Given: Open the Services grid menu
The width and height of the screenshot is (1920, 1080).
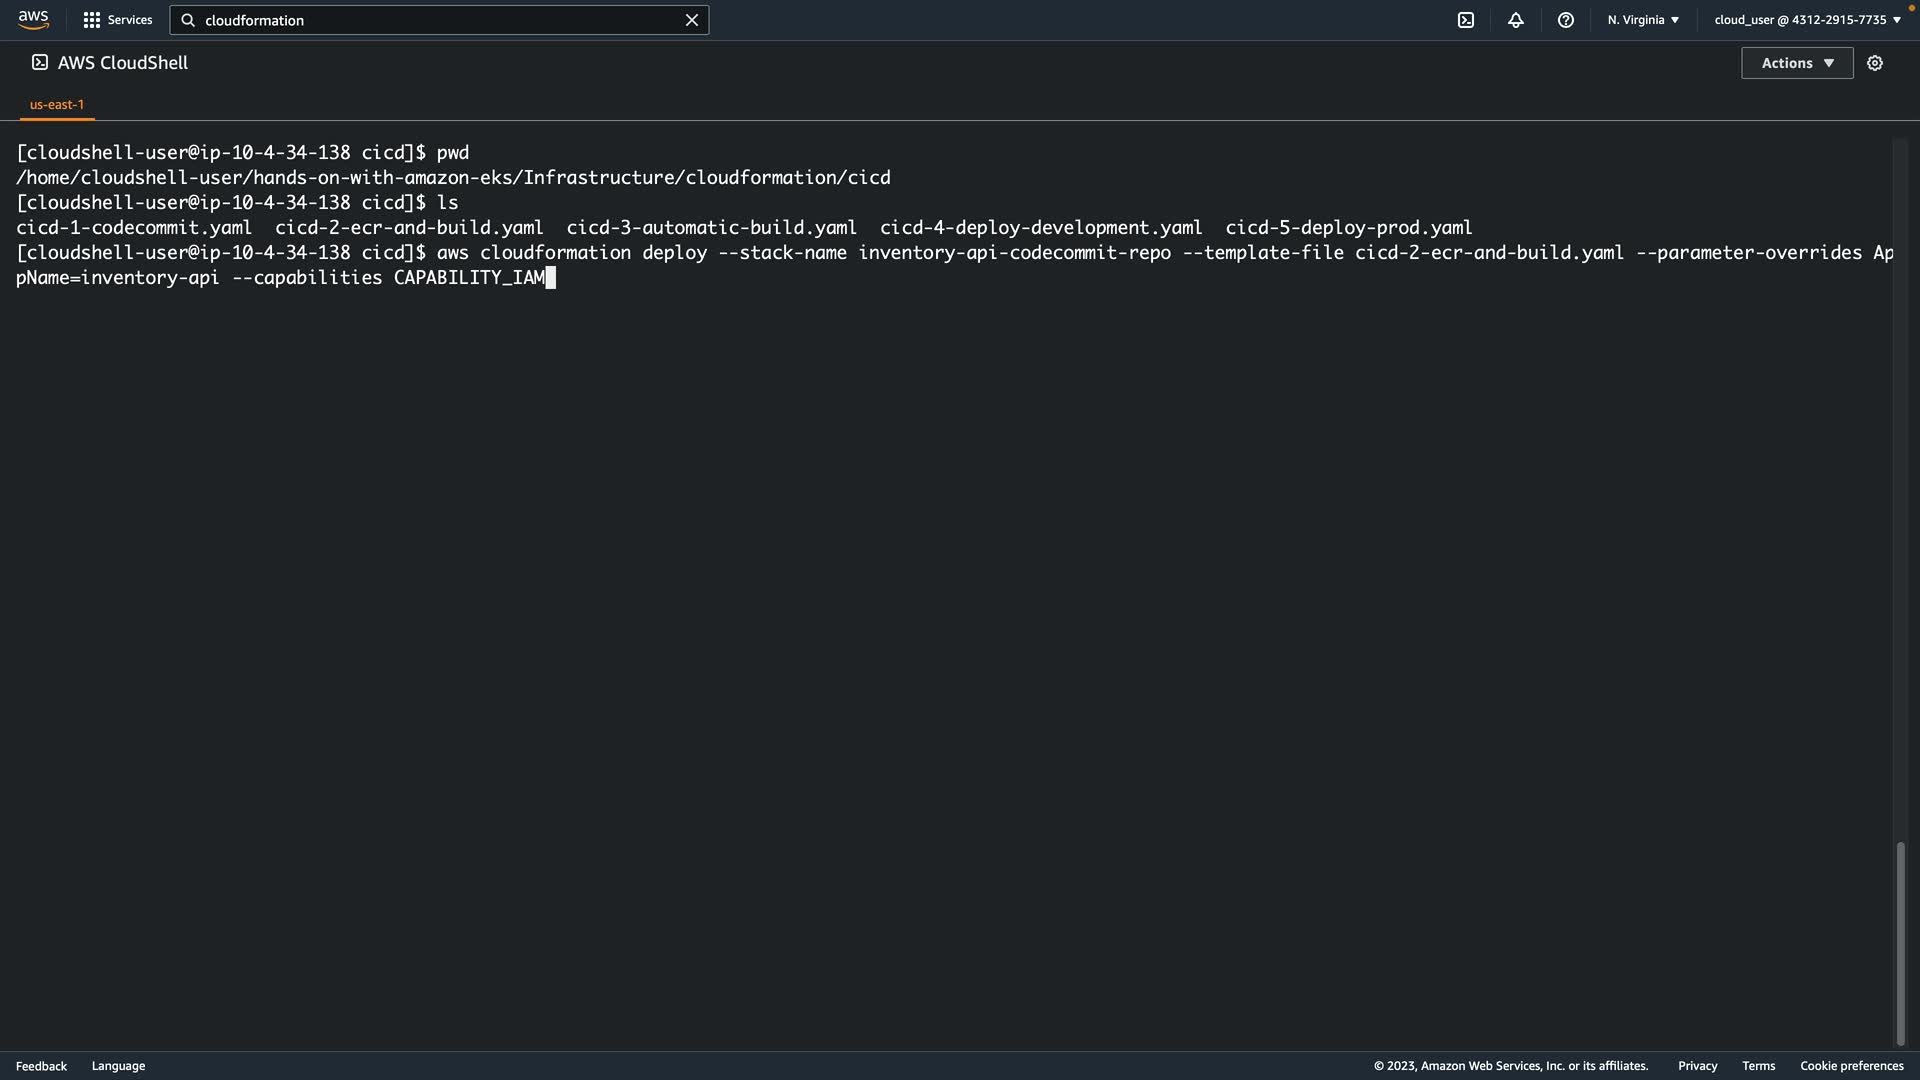Looking at the screenshot, I should 92,20.
